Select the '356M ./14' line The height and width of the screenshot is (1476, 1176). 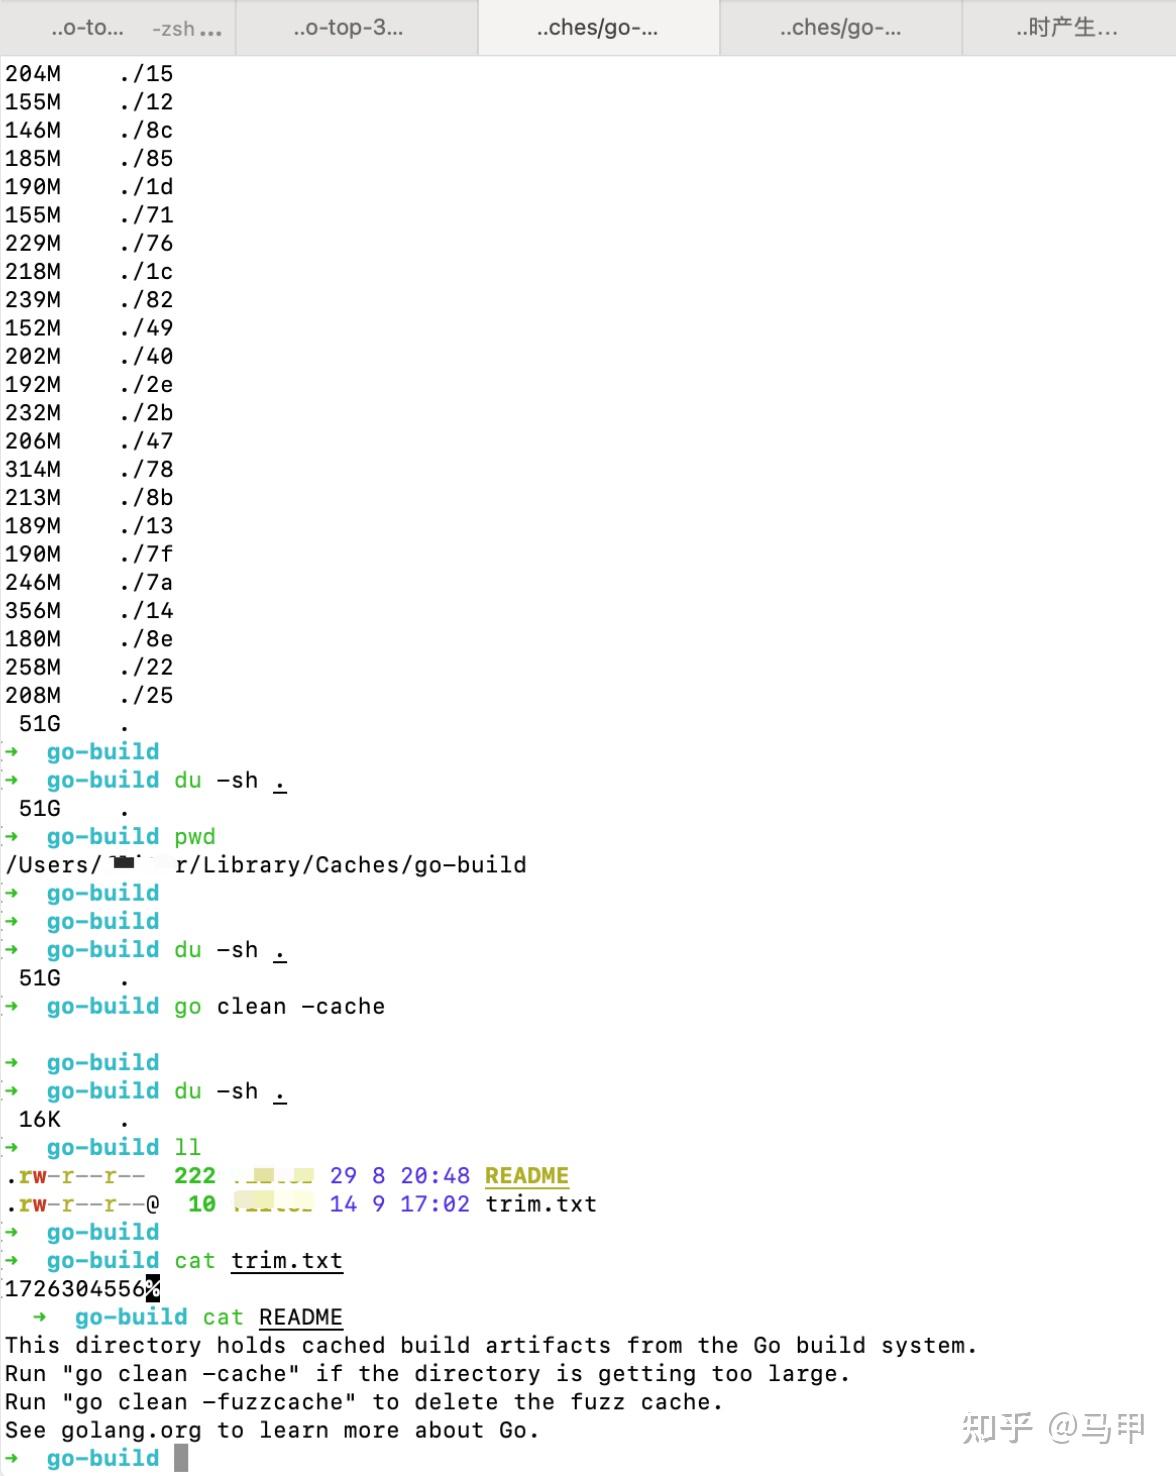(89, 611)
